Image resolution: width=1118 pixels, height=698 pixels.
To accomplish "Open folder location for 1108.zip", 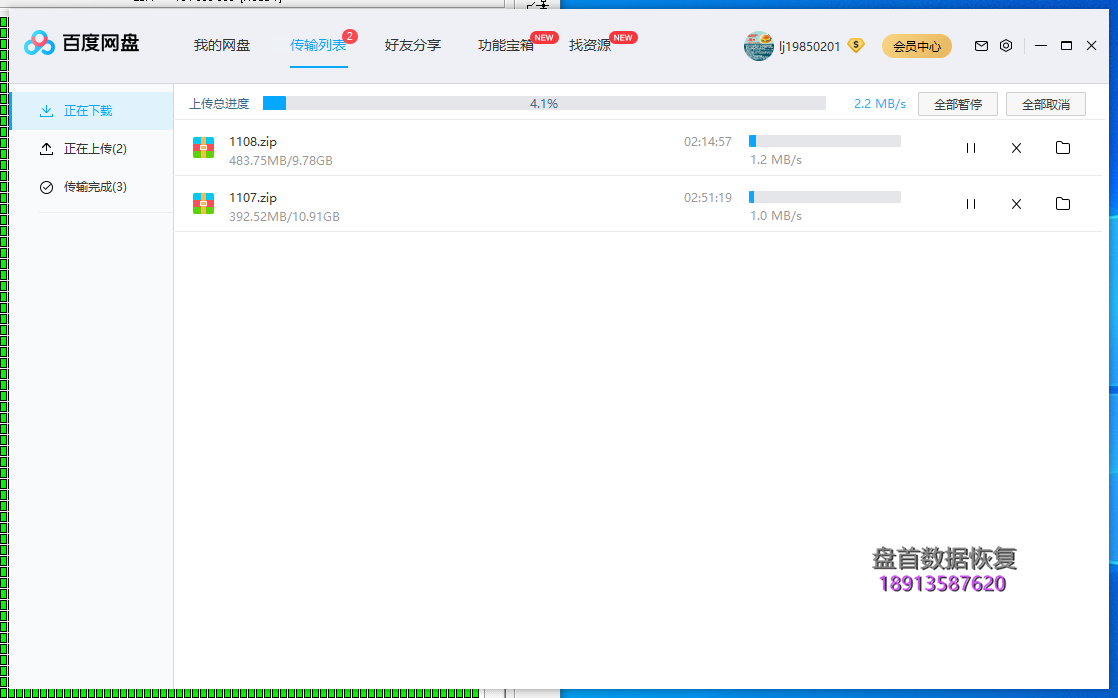I will [1062, 148].
